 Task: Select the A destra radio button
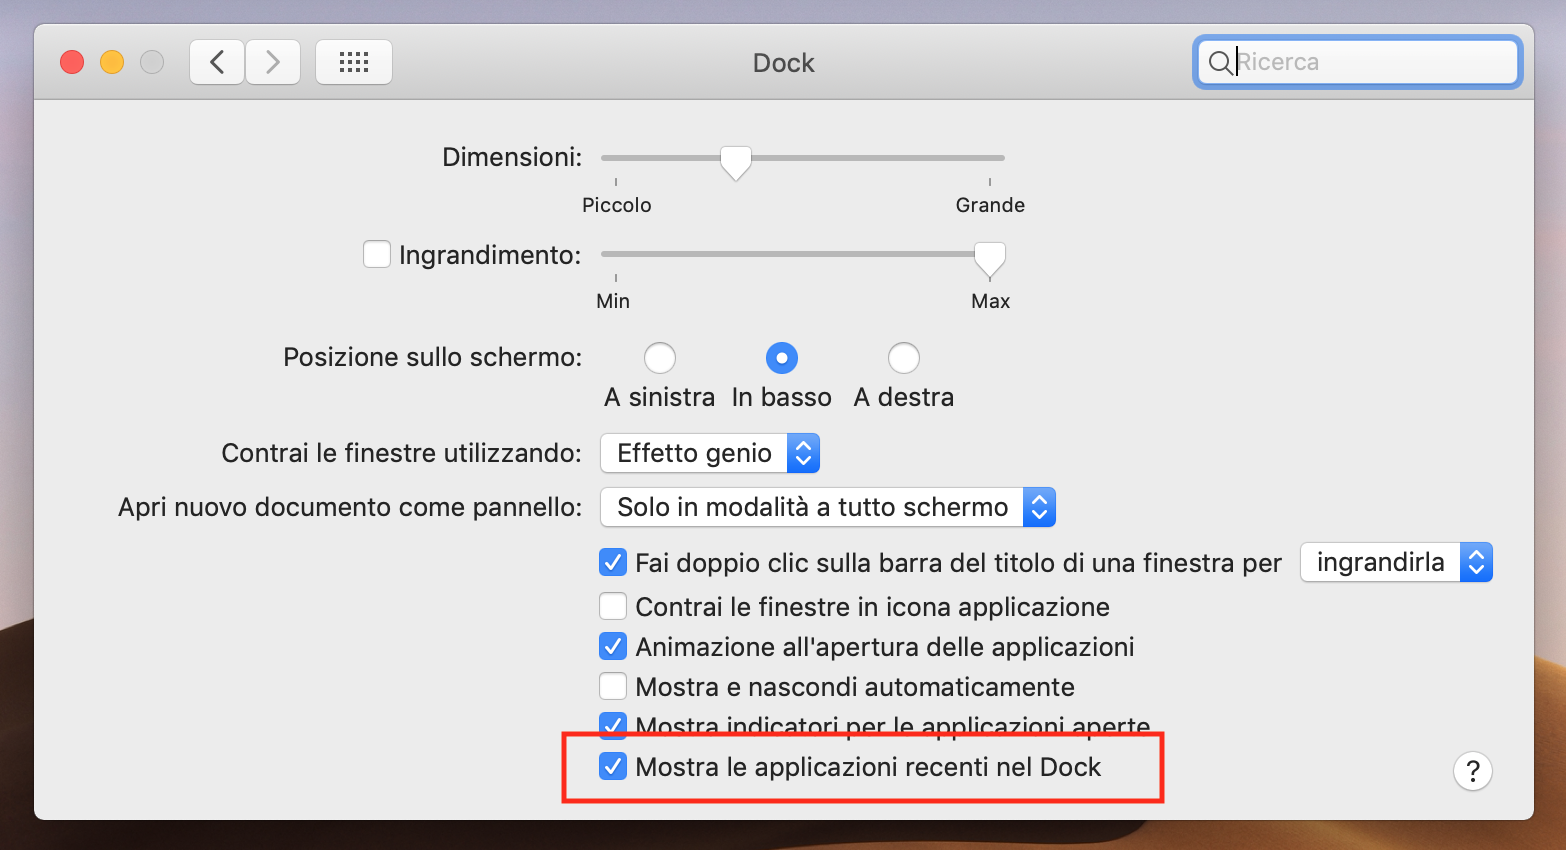point(904,358)
